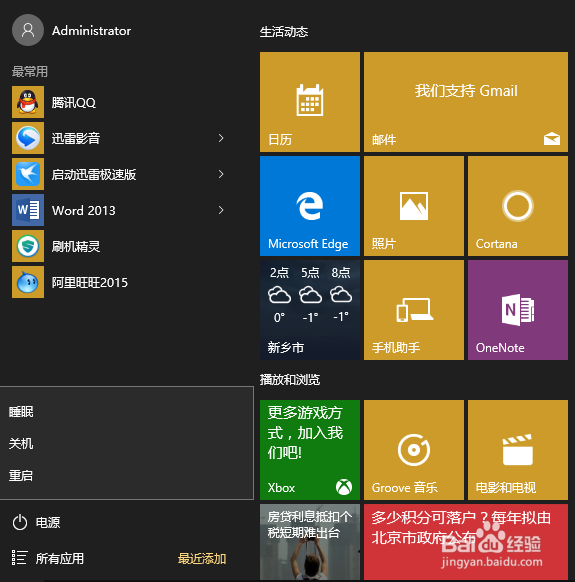
Task: Open the 手机助手 tile
Action: click(x=414, y=310)
